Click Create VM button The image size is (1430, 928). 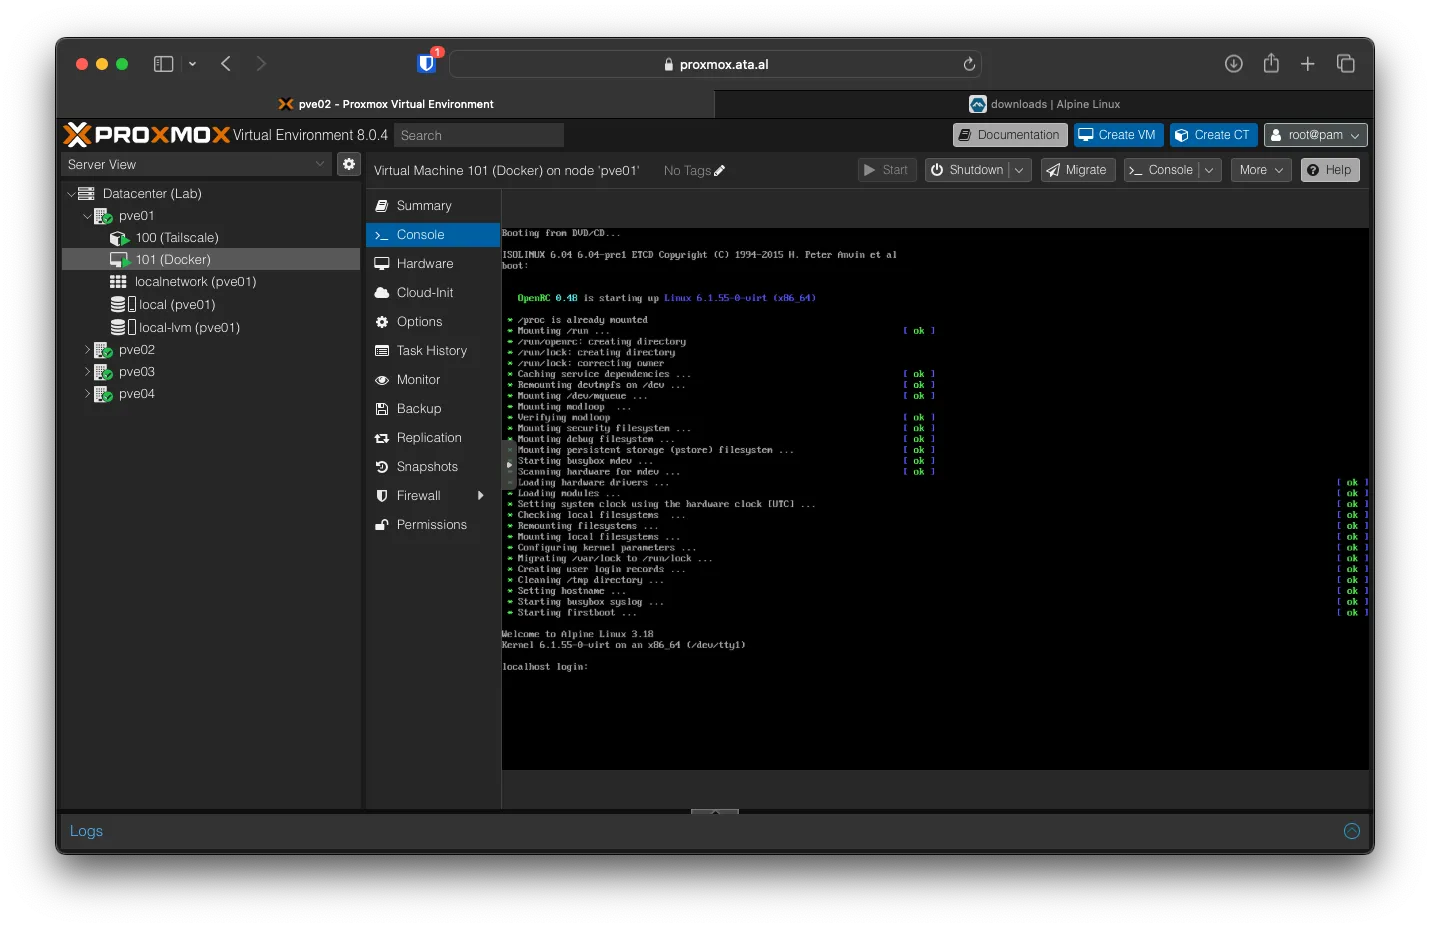click(1118, 135)
